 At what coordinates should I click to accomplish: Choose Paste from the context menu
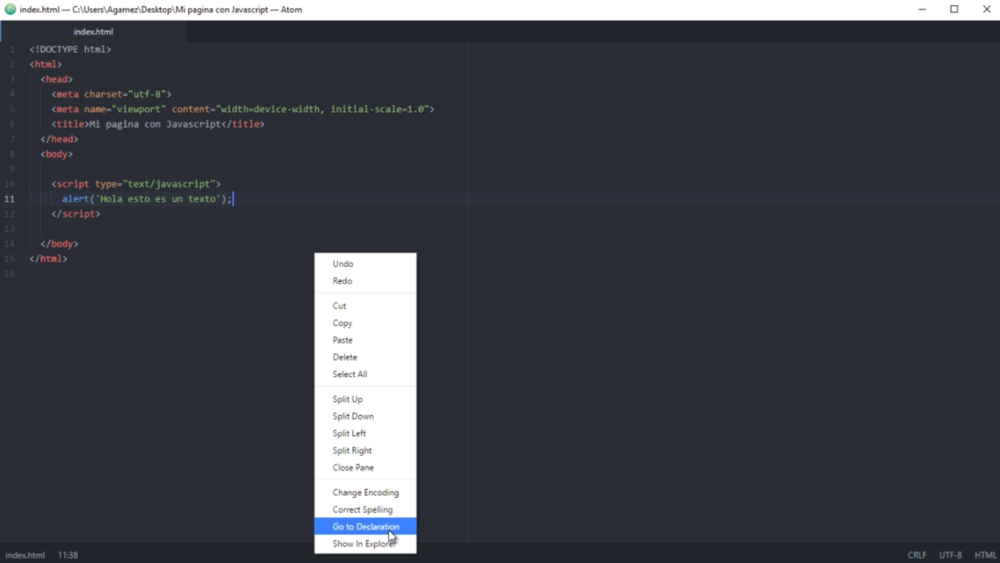pyautogui.click(x=365, y=340)
